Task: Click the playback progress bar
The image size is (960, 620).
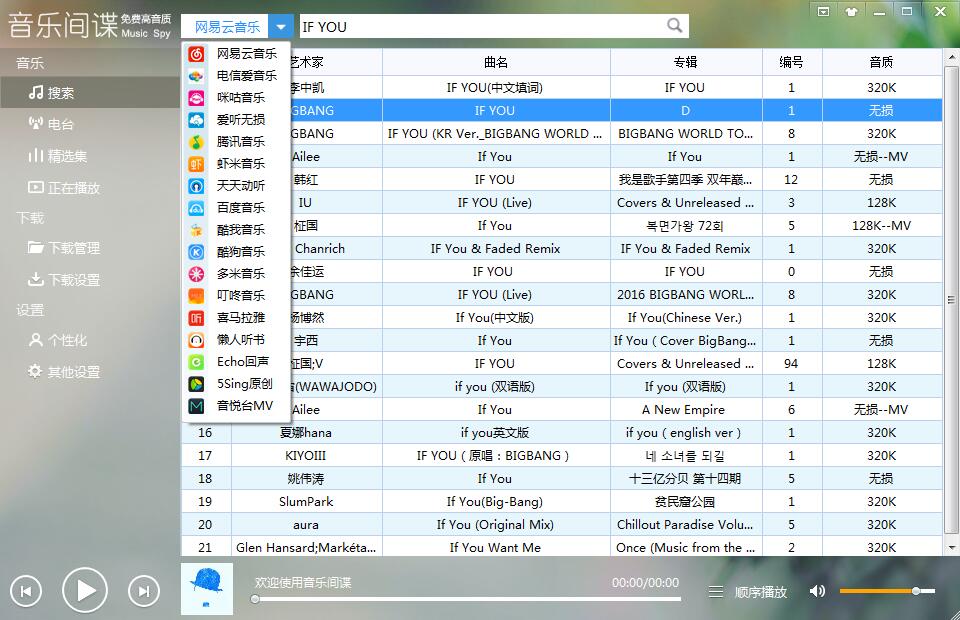Action: click(x=468, y=599)
